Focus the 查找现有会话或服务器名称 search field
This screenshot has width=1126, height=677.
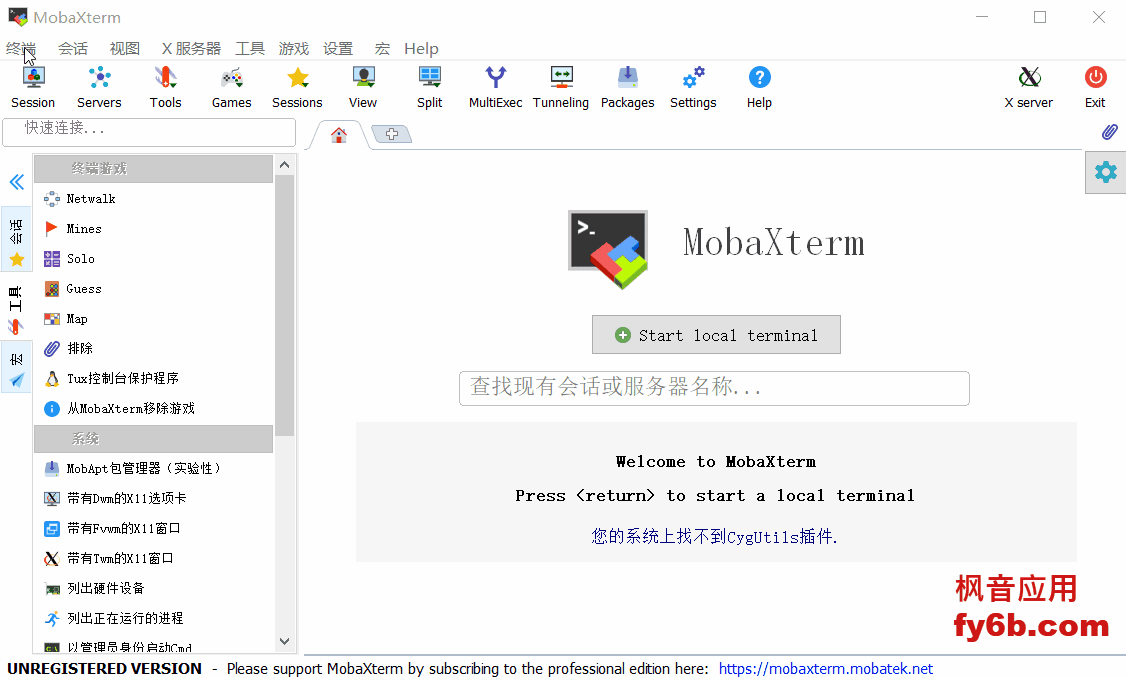pos(715,388)
